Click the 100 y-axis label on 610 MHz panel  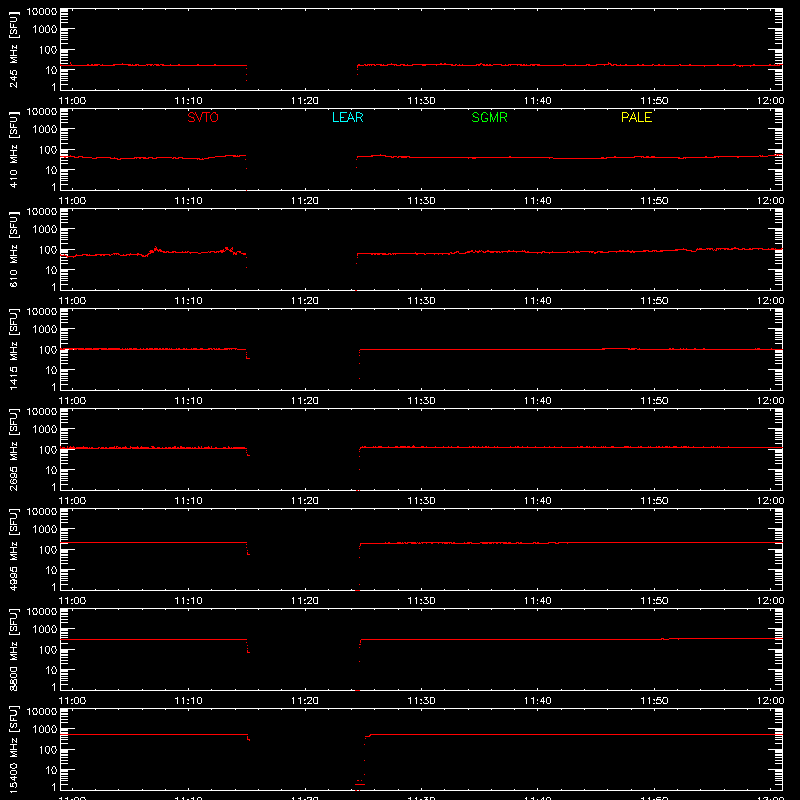(x=48, y=249)
